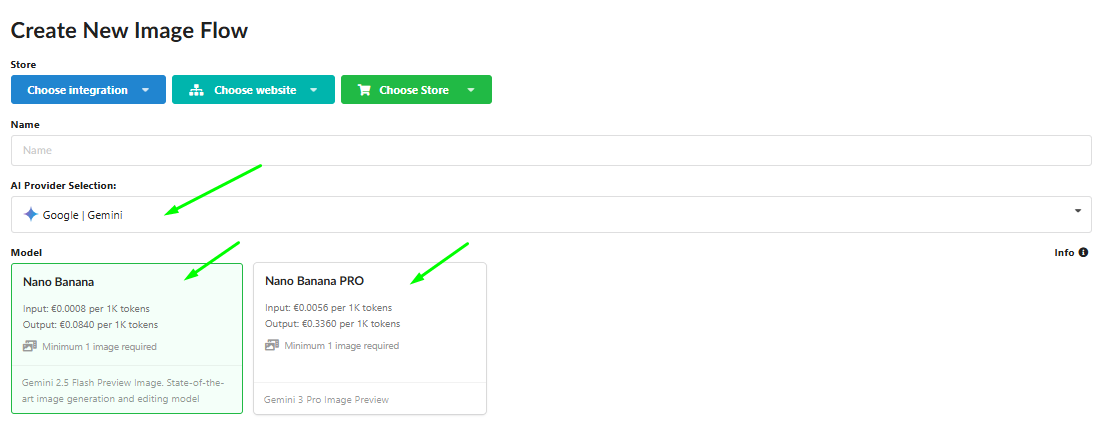Viewport: 1105px width, 422px height.
Task: Open the Choose Store dropdown
Action: tap(416, 89)
